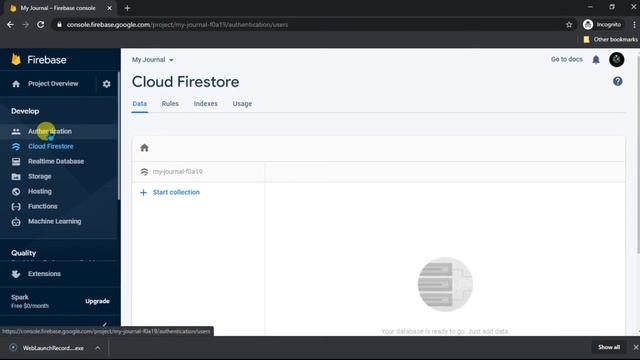
Task: Open Functions in the sidebar
Action: click(42, 207)
